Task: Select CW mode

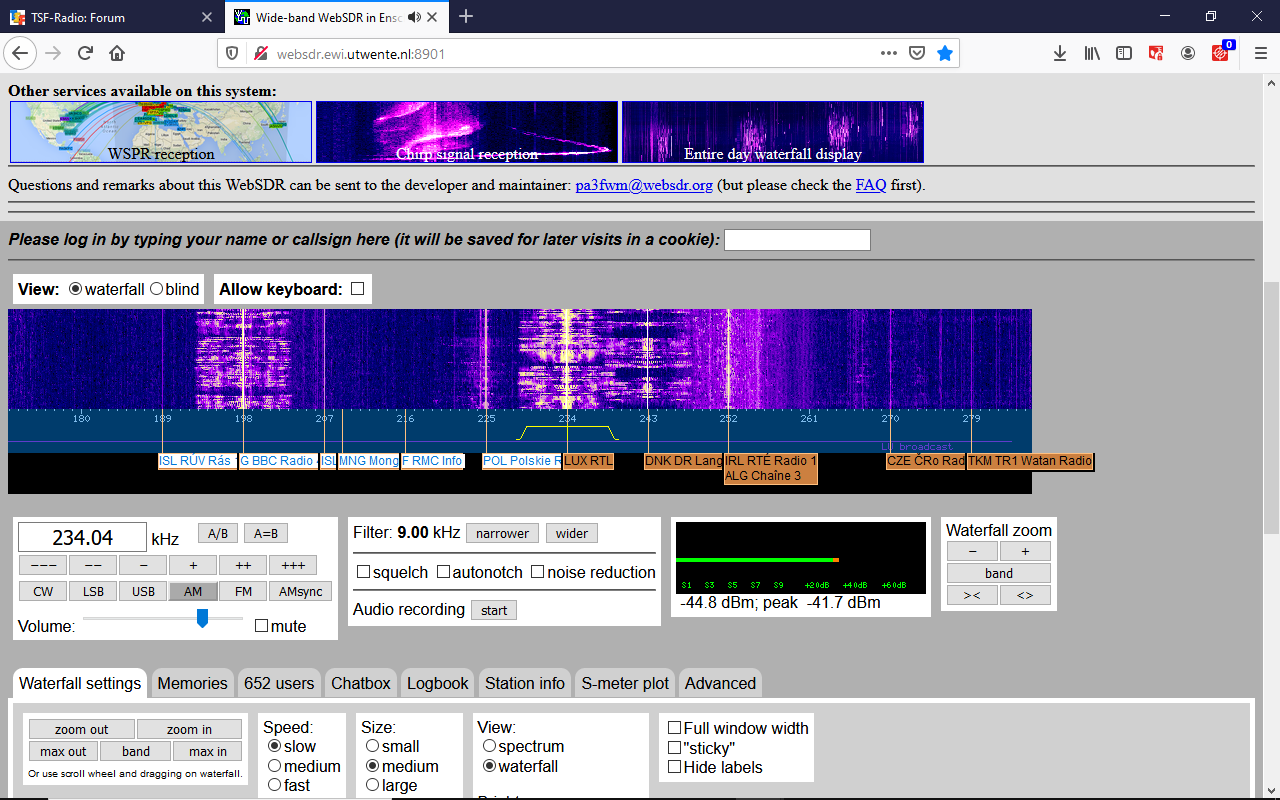Action: point(43,591)
